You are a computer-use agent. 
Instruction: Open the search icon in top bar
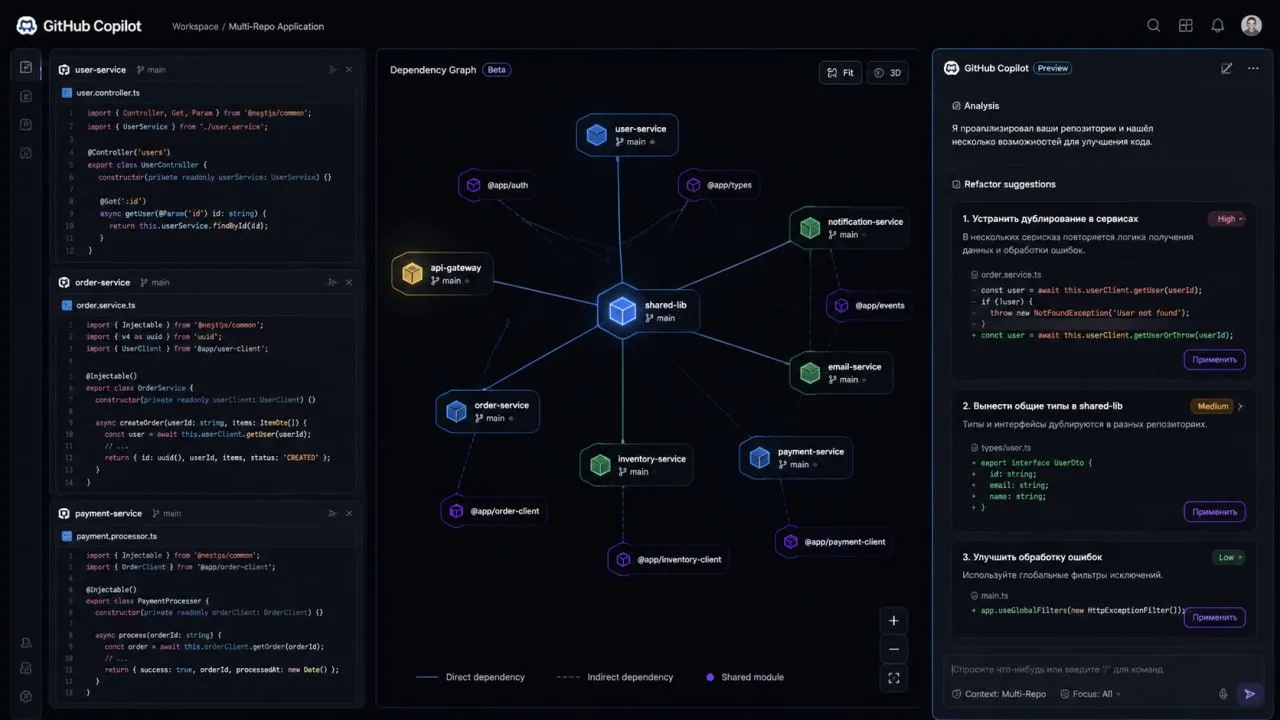click(x=1154, y=26)
